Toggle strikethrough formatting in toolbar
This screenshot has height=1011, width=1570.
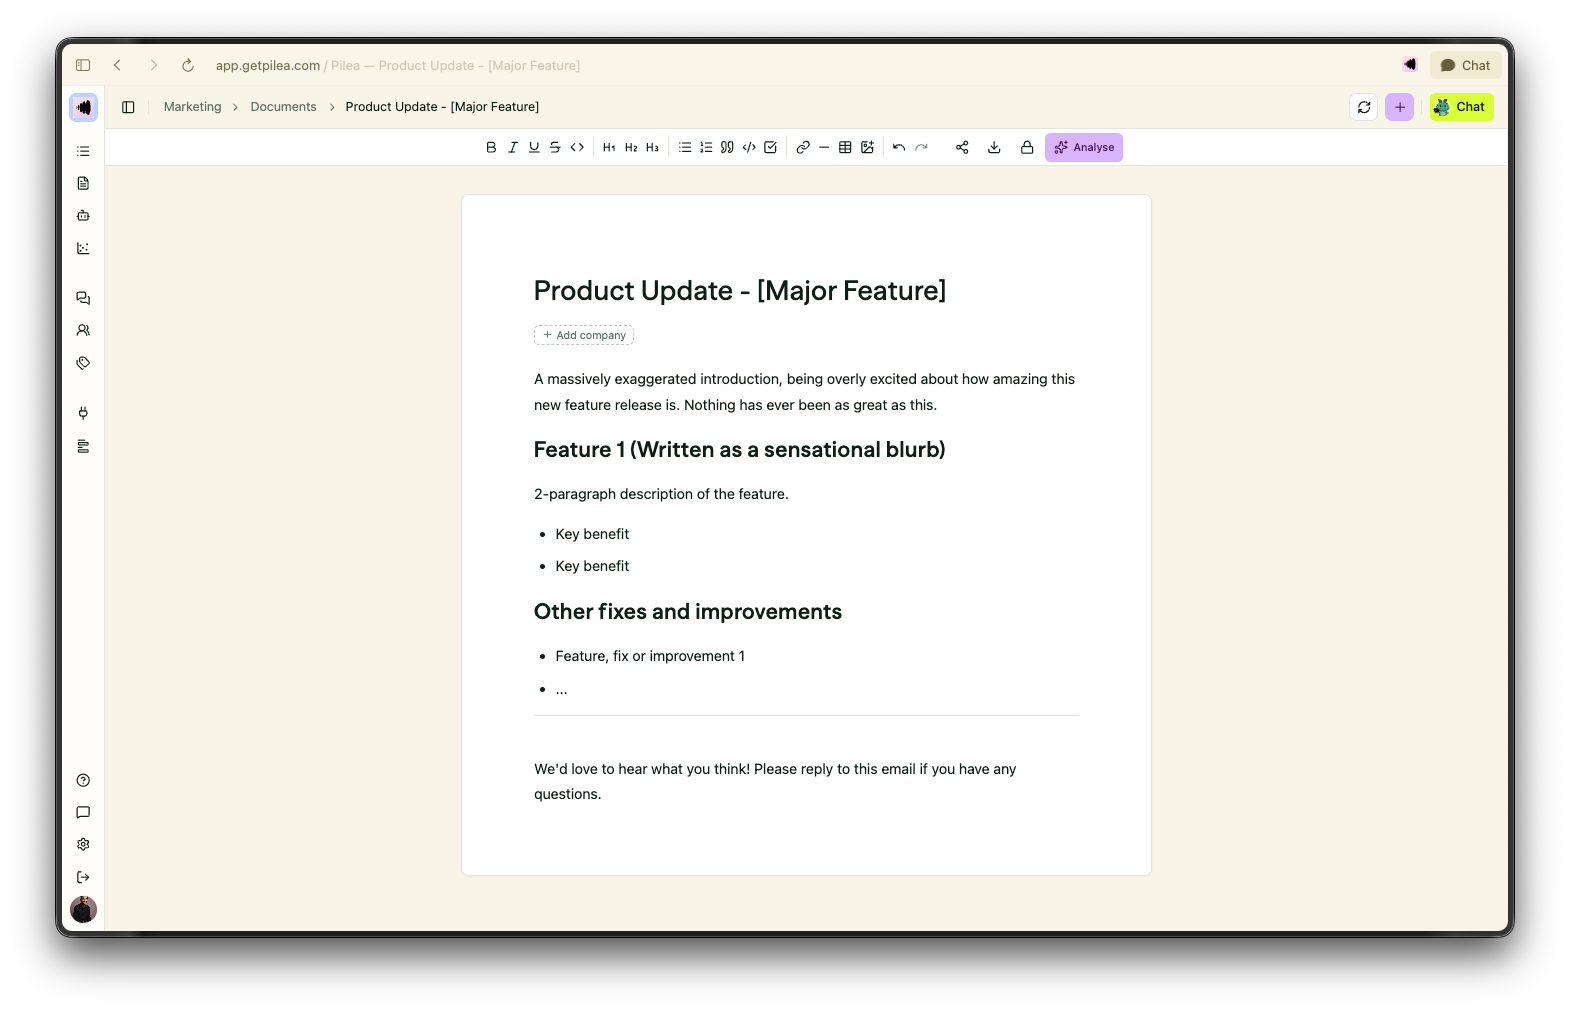[555, 147]
